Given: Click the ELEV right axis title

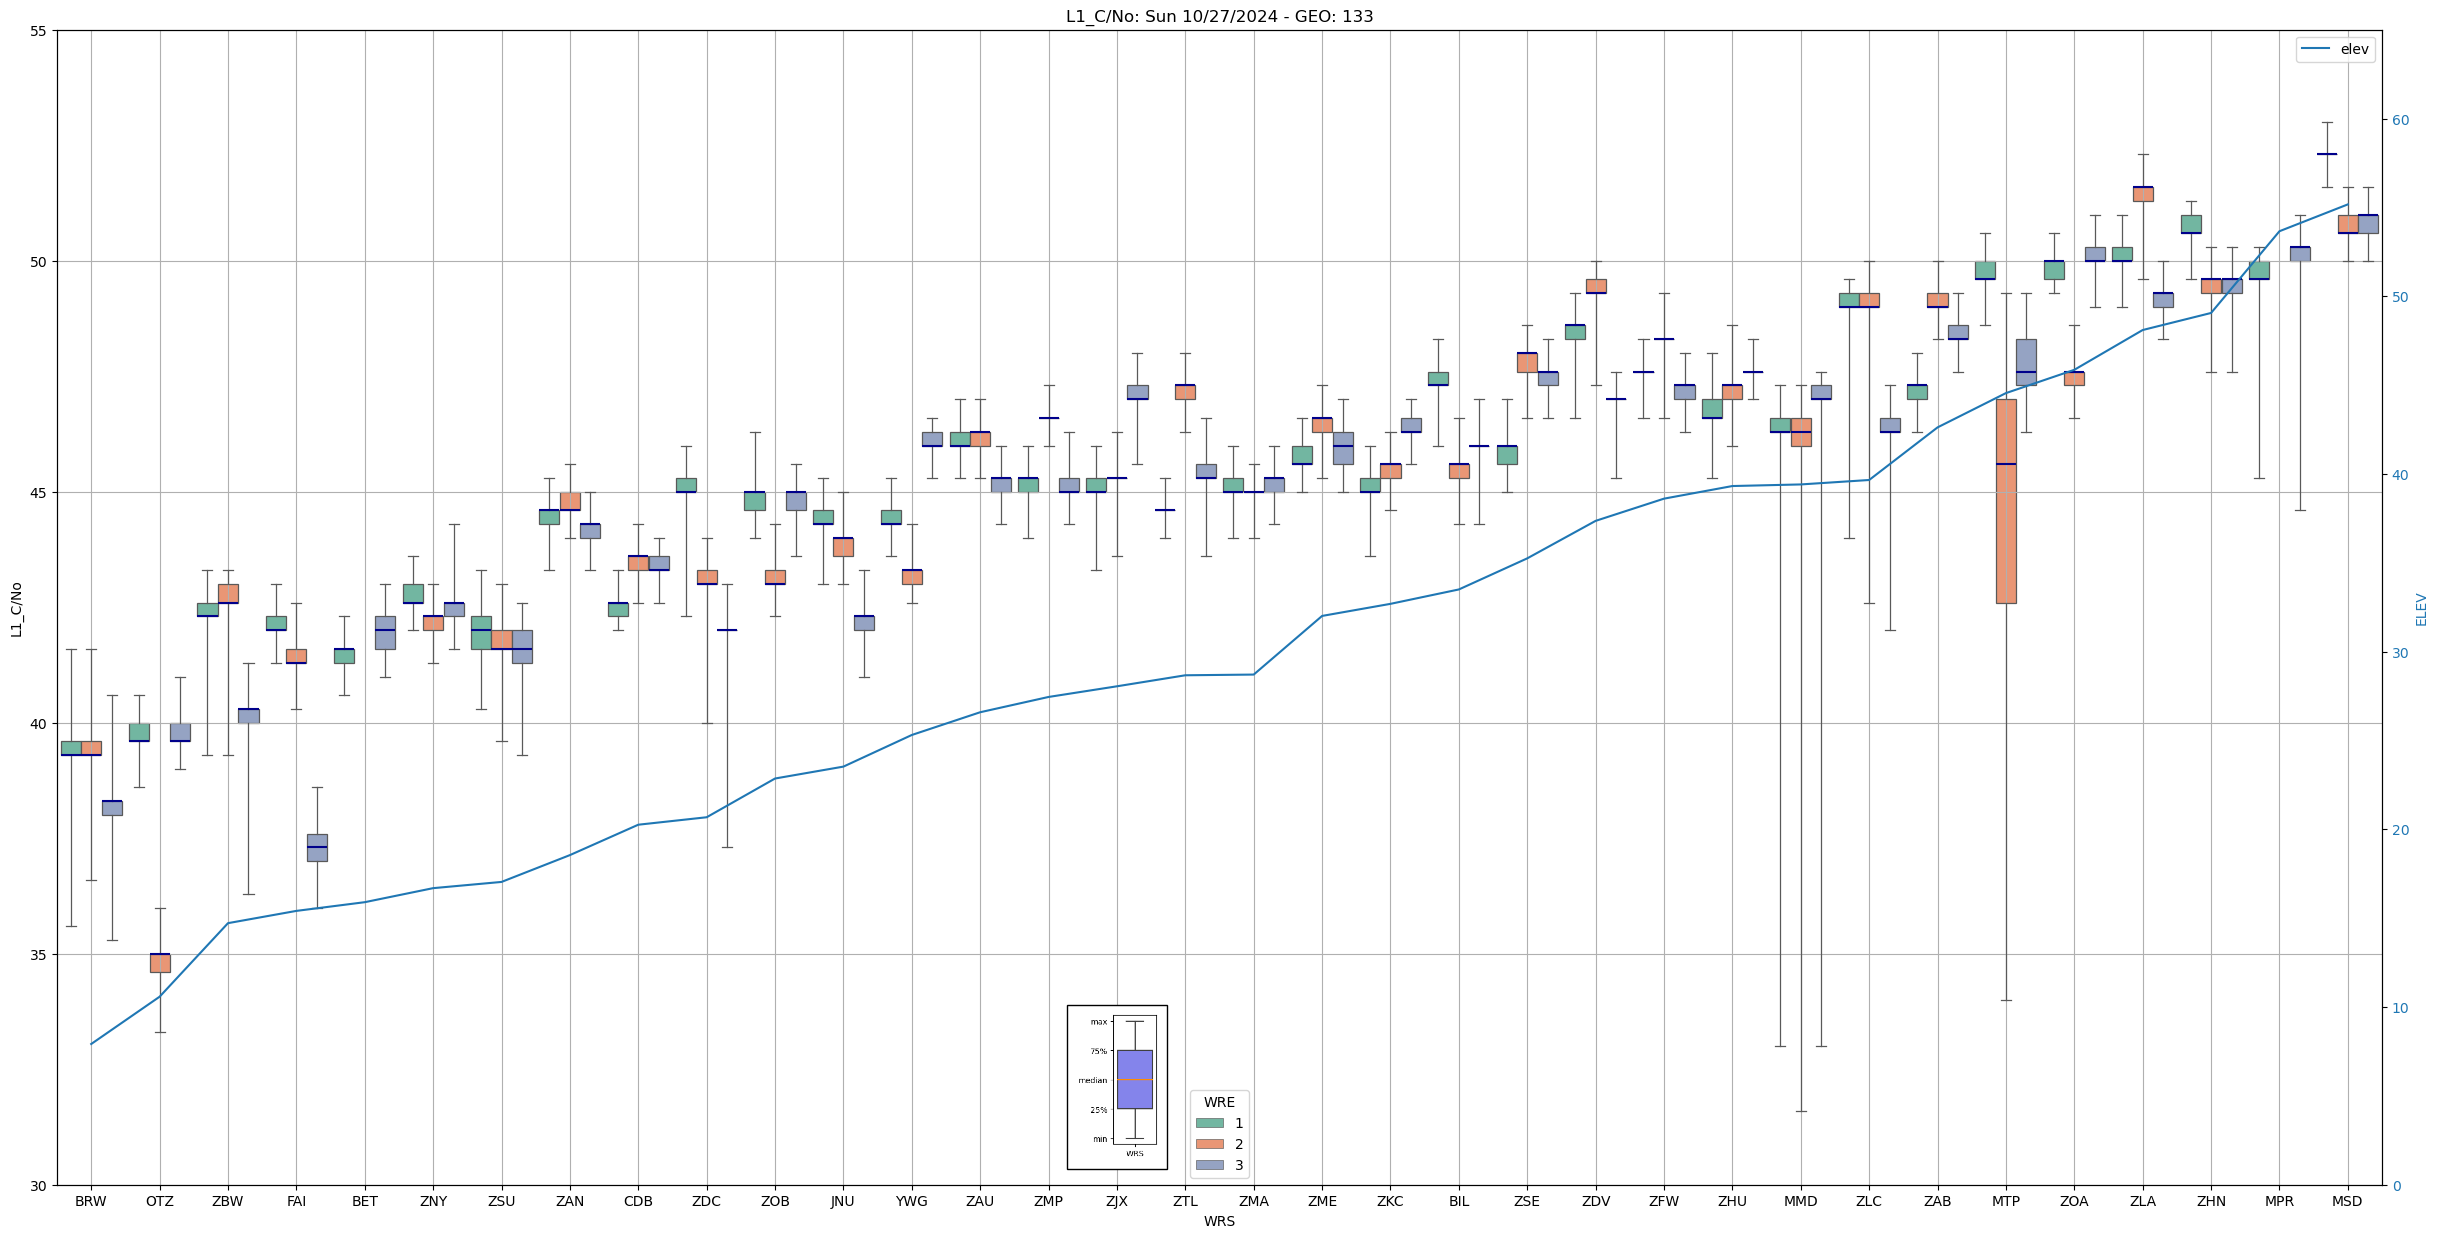Looking at the screenshot, I should click(2421, 609).
